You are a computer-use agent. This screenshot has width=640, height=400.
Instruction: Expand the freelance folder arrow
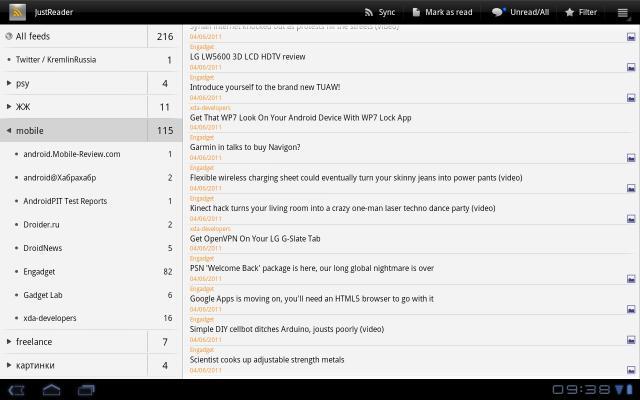click(9, 342)
